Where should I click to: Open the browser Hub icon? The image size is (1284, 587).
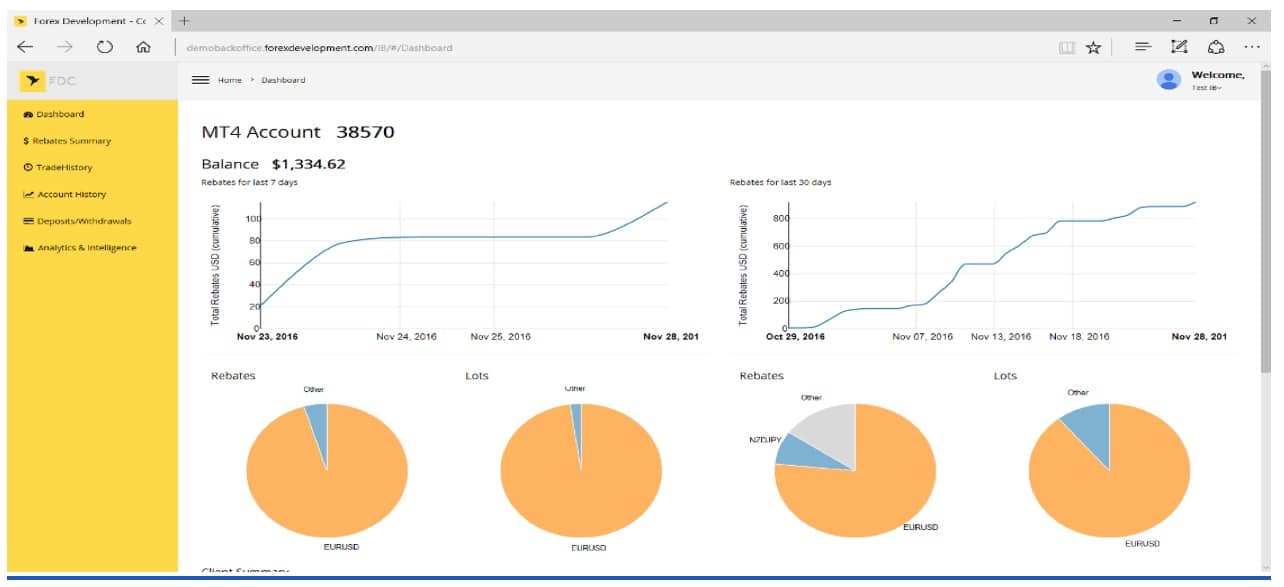tap(1143, 47)
